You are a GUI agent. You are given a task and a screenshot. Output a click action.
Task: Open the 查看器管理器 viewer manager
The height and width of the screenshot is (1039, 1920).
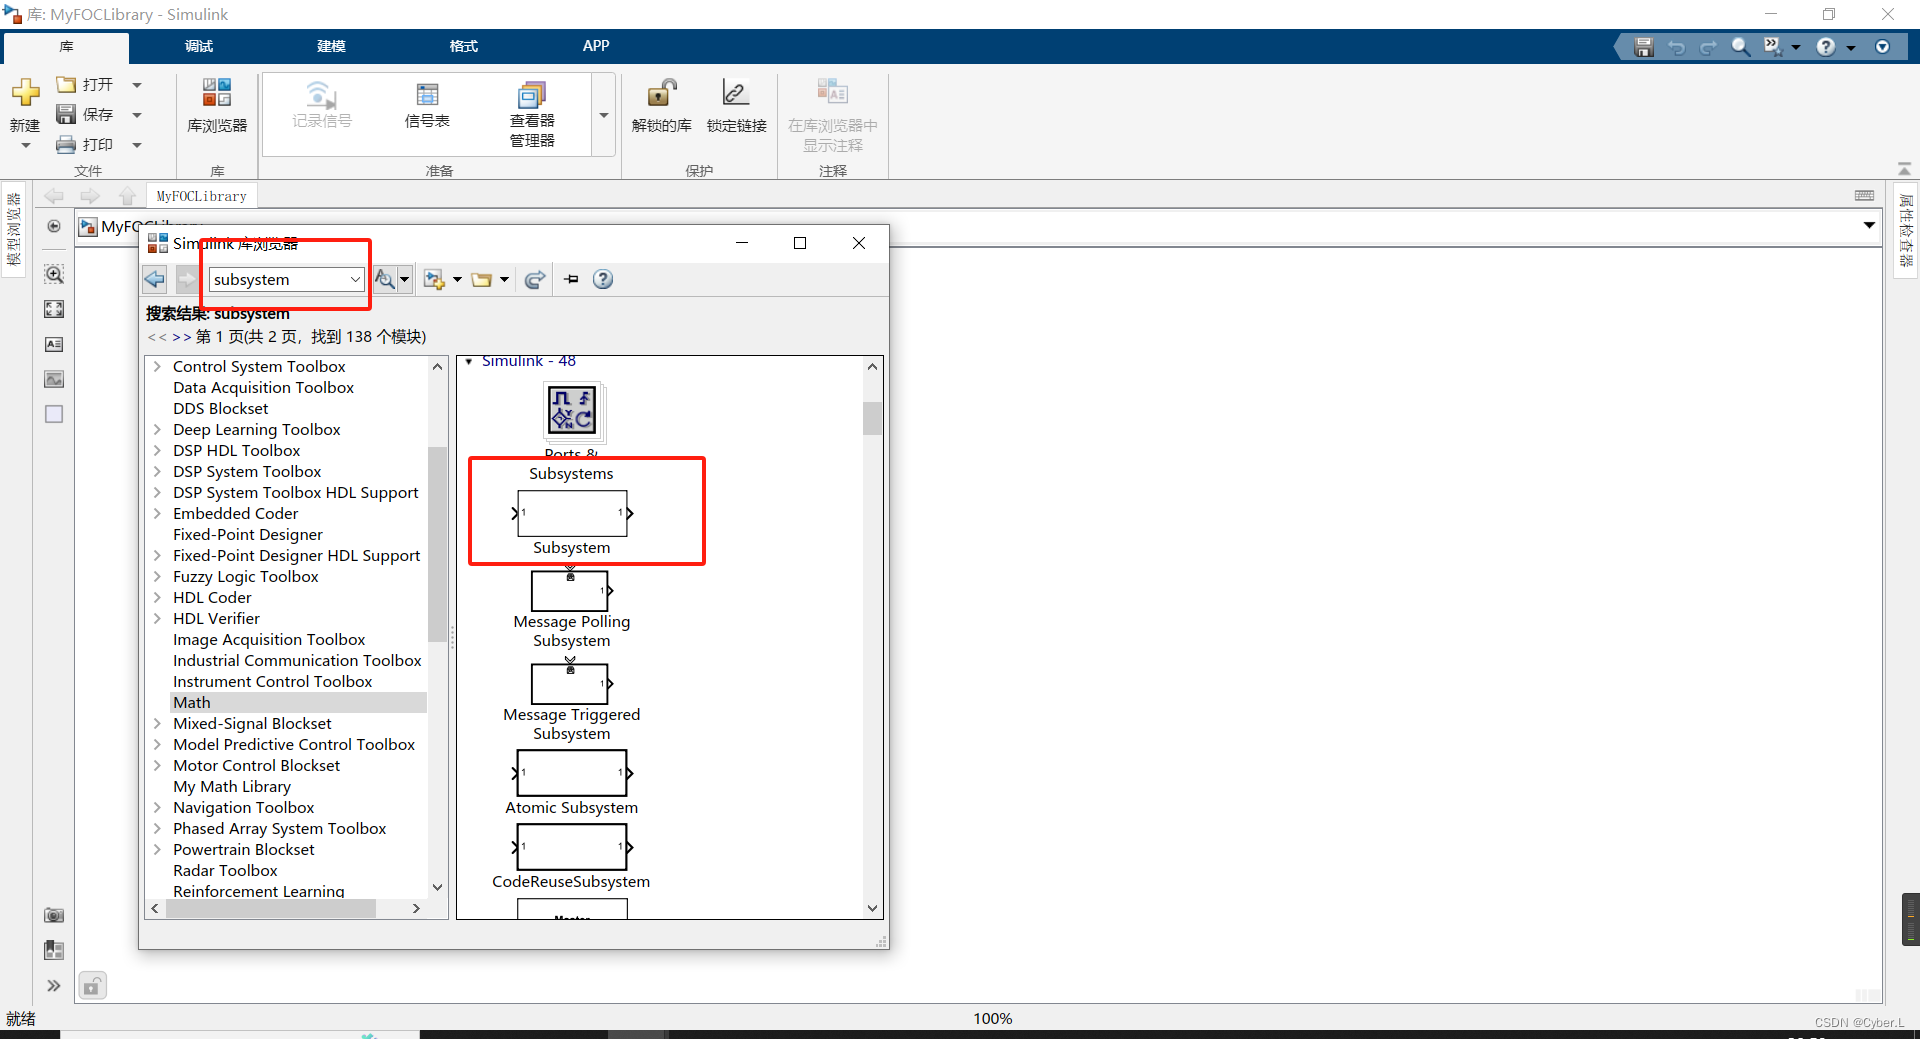tap(532, 114)
